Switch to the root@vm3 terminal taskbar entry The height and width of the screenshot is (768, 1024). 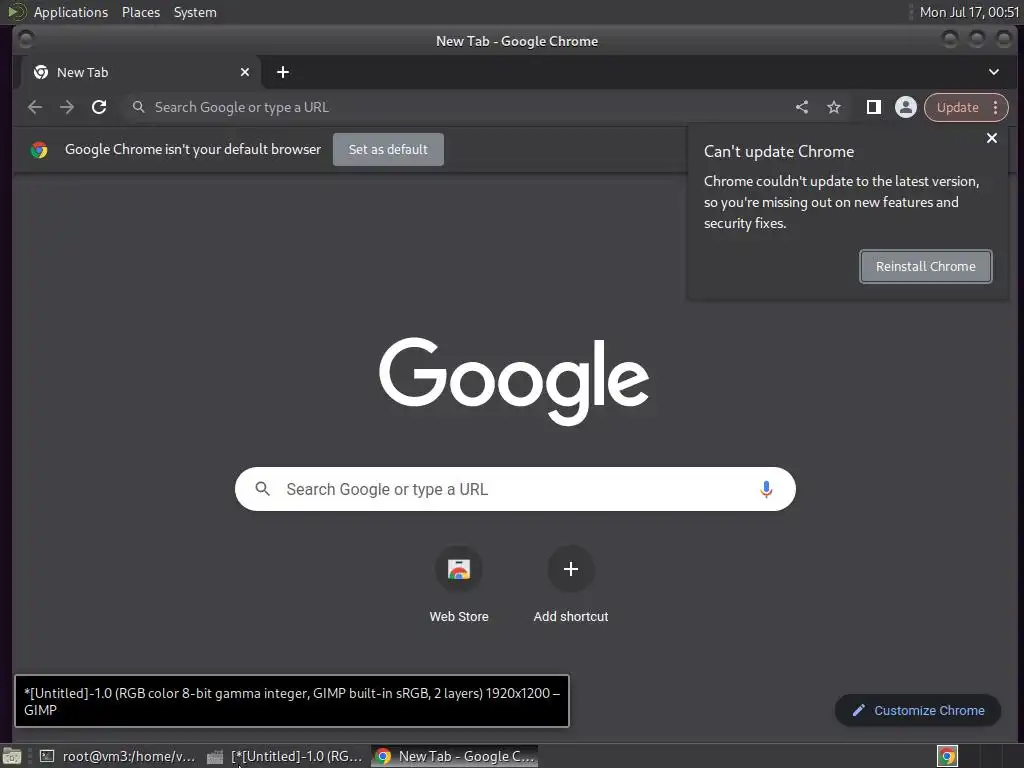pyautogui.click(x=118, y=756)
